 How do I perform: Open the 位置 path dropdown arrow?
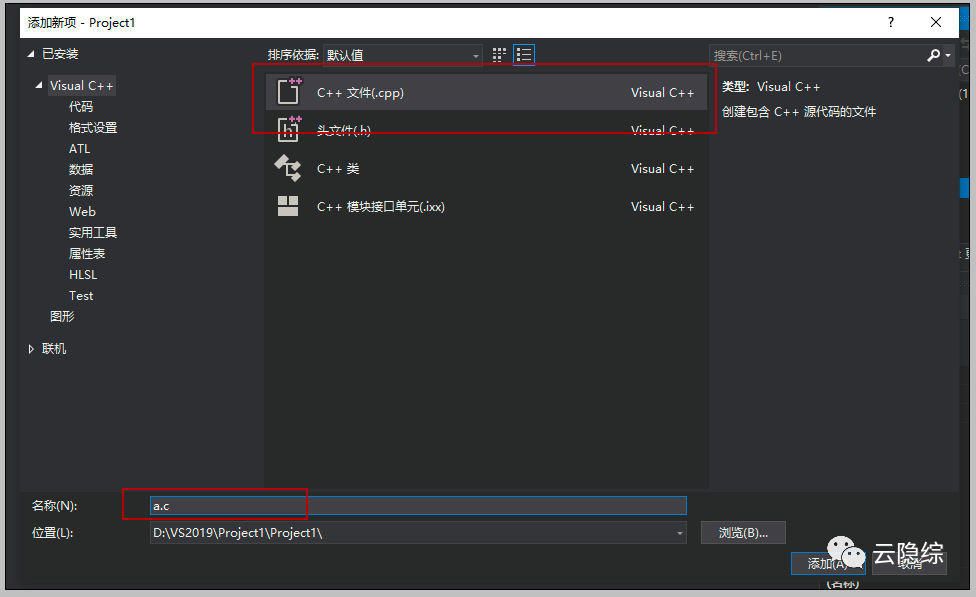point(680,533)
